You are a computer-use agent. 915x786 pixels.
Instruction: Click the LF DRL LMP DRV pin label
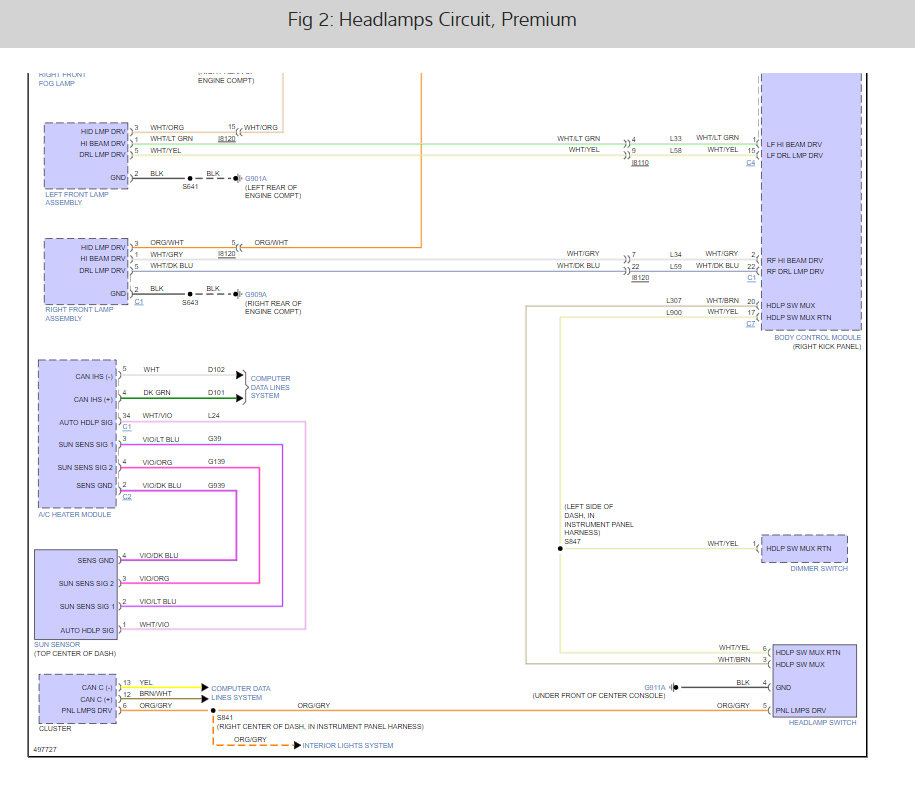tap(795, 156)
